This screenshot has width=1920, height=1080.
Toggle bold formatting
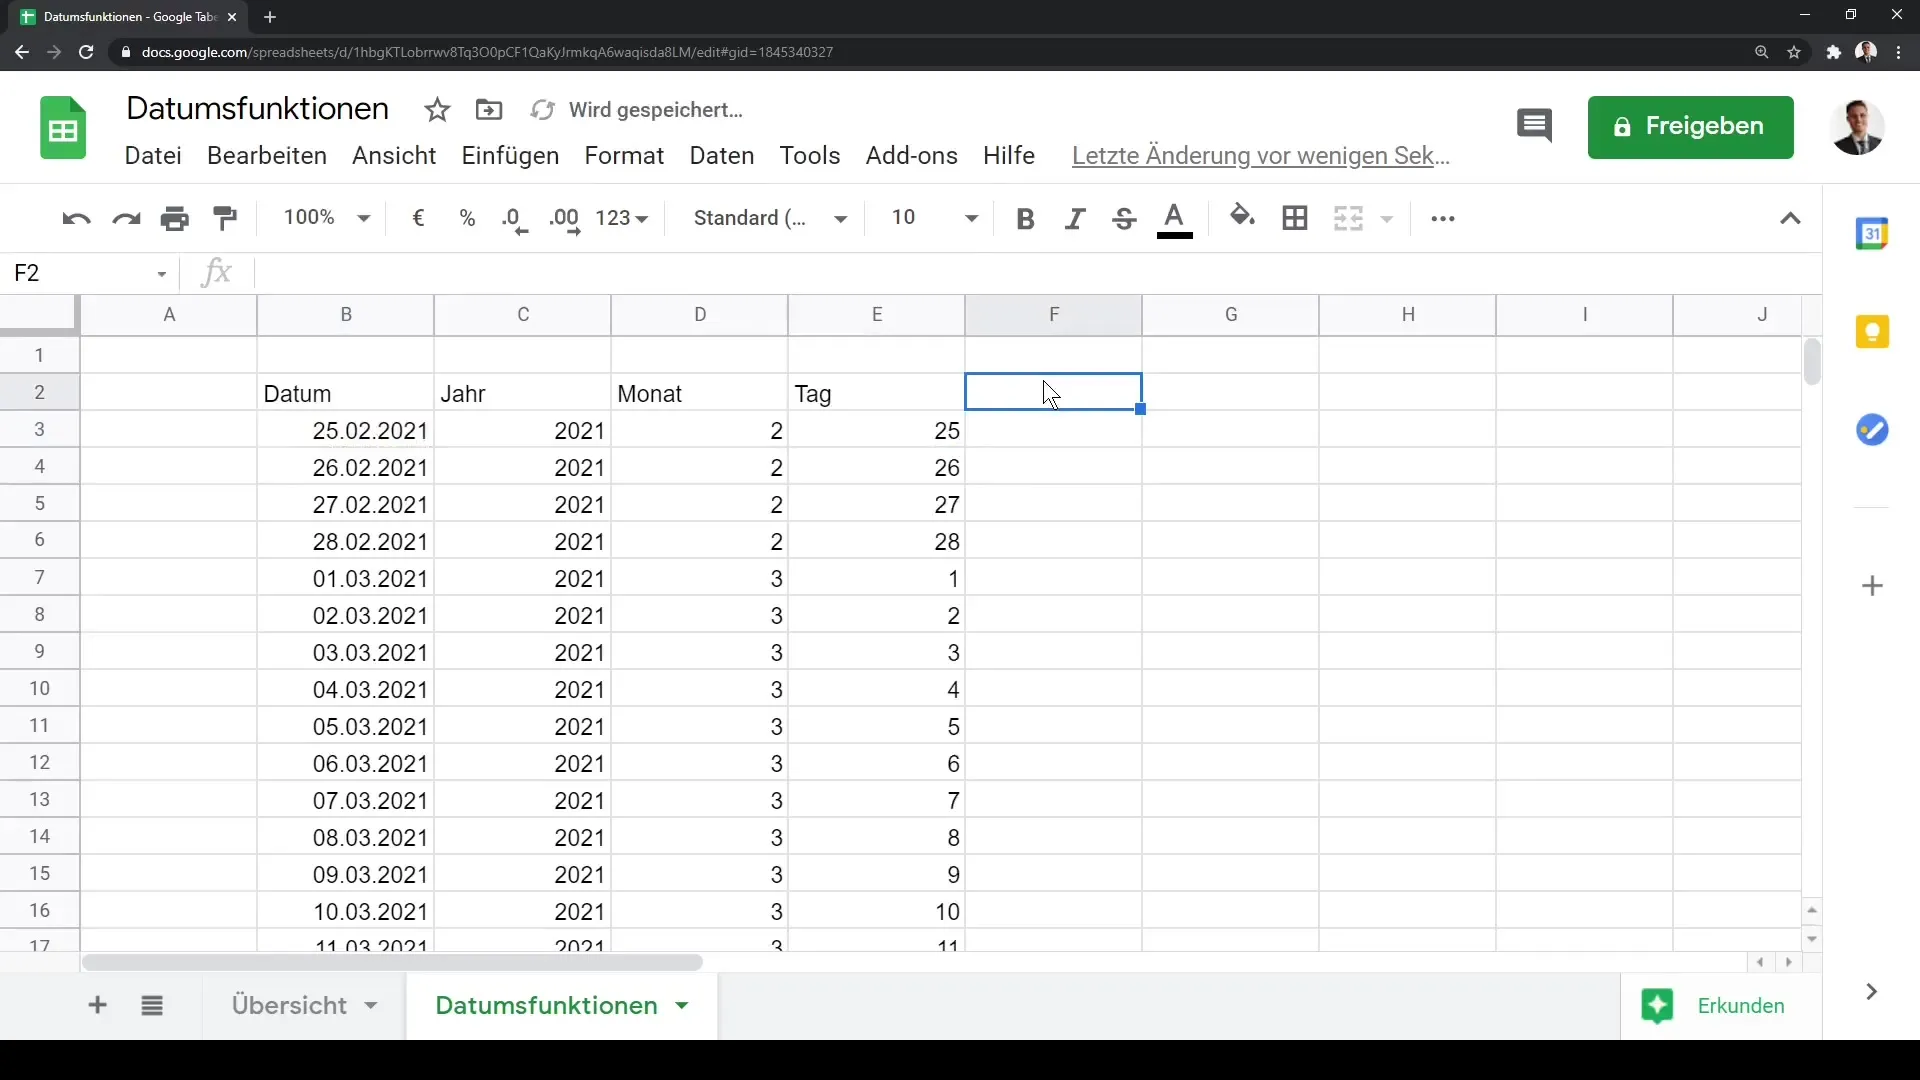coord(1025,219)
